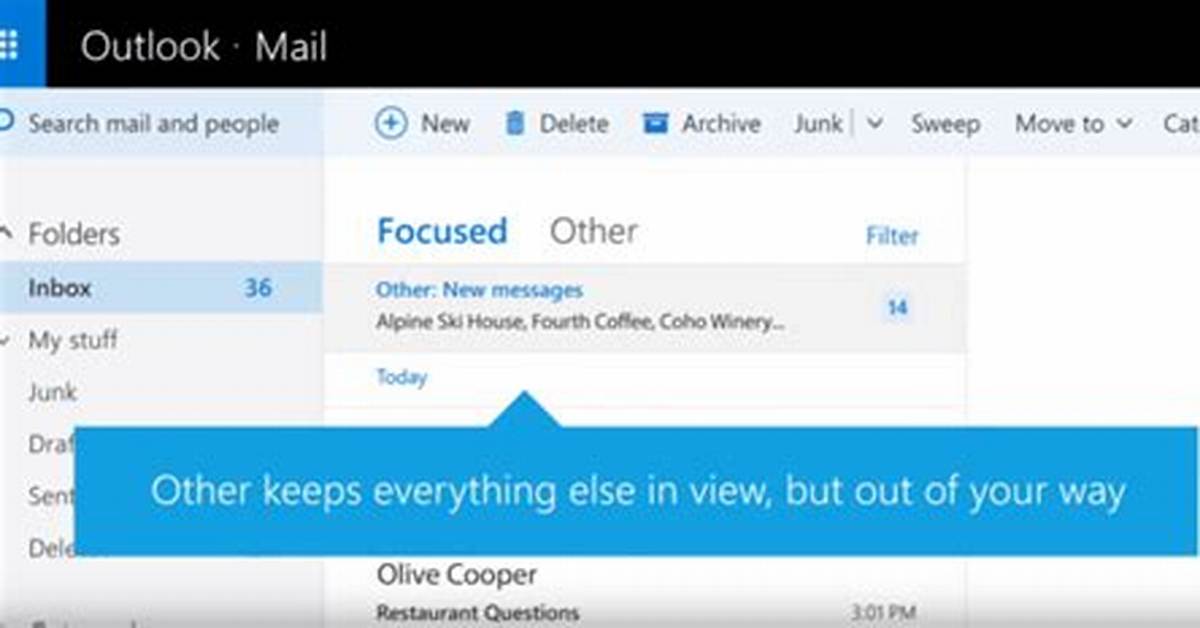This screenshot has width=1200, height=628.
Task: Open the Junk folder in sidebar
Action: click(x=53, y=393)
